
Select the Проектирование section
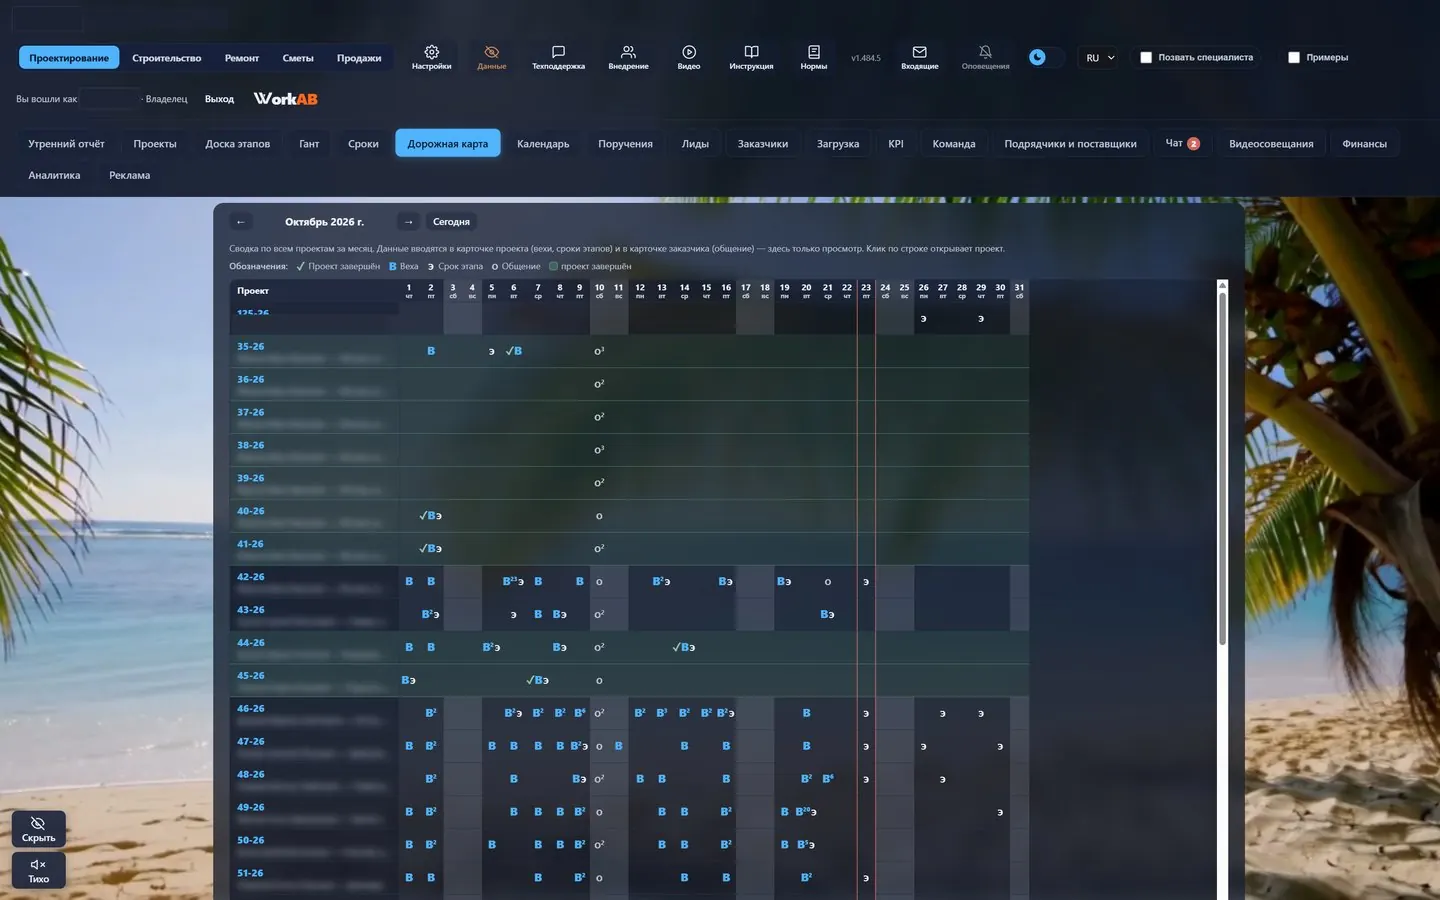coord(69,58)
